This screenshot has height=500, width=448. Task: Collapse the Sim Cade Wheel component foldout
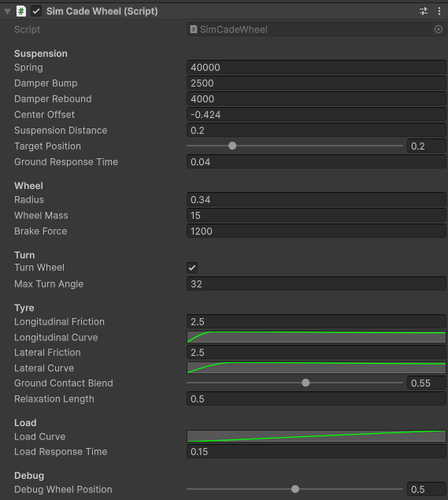click(x=7, y=12)
